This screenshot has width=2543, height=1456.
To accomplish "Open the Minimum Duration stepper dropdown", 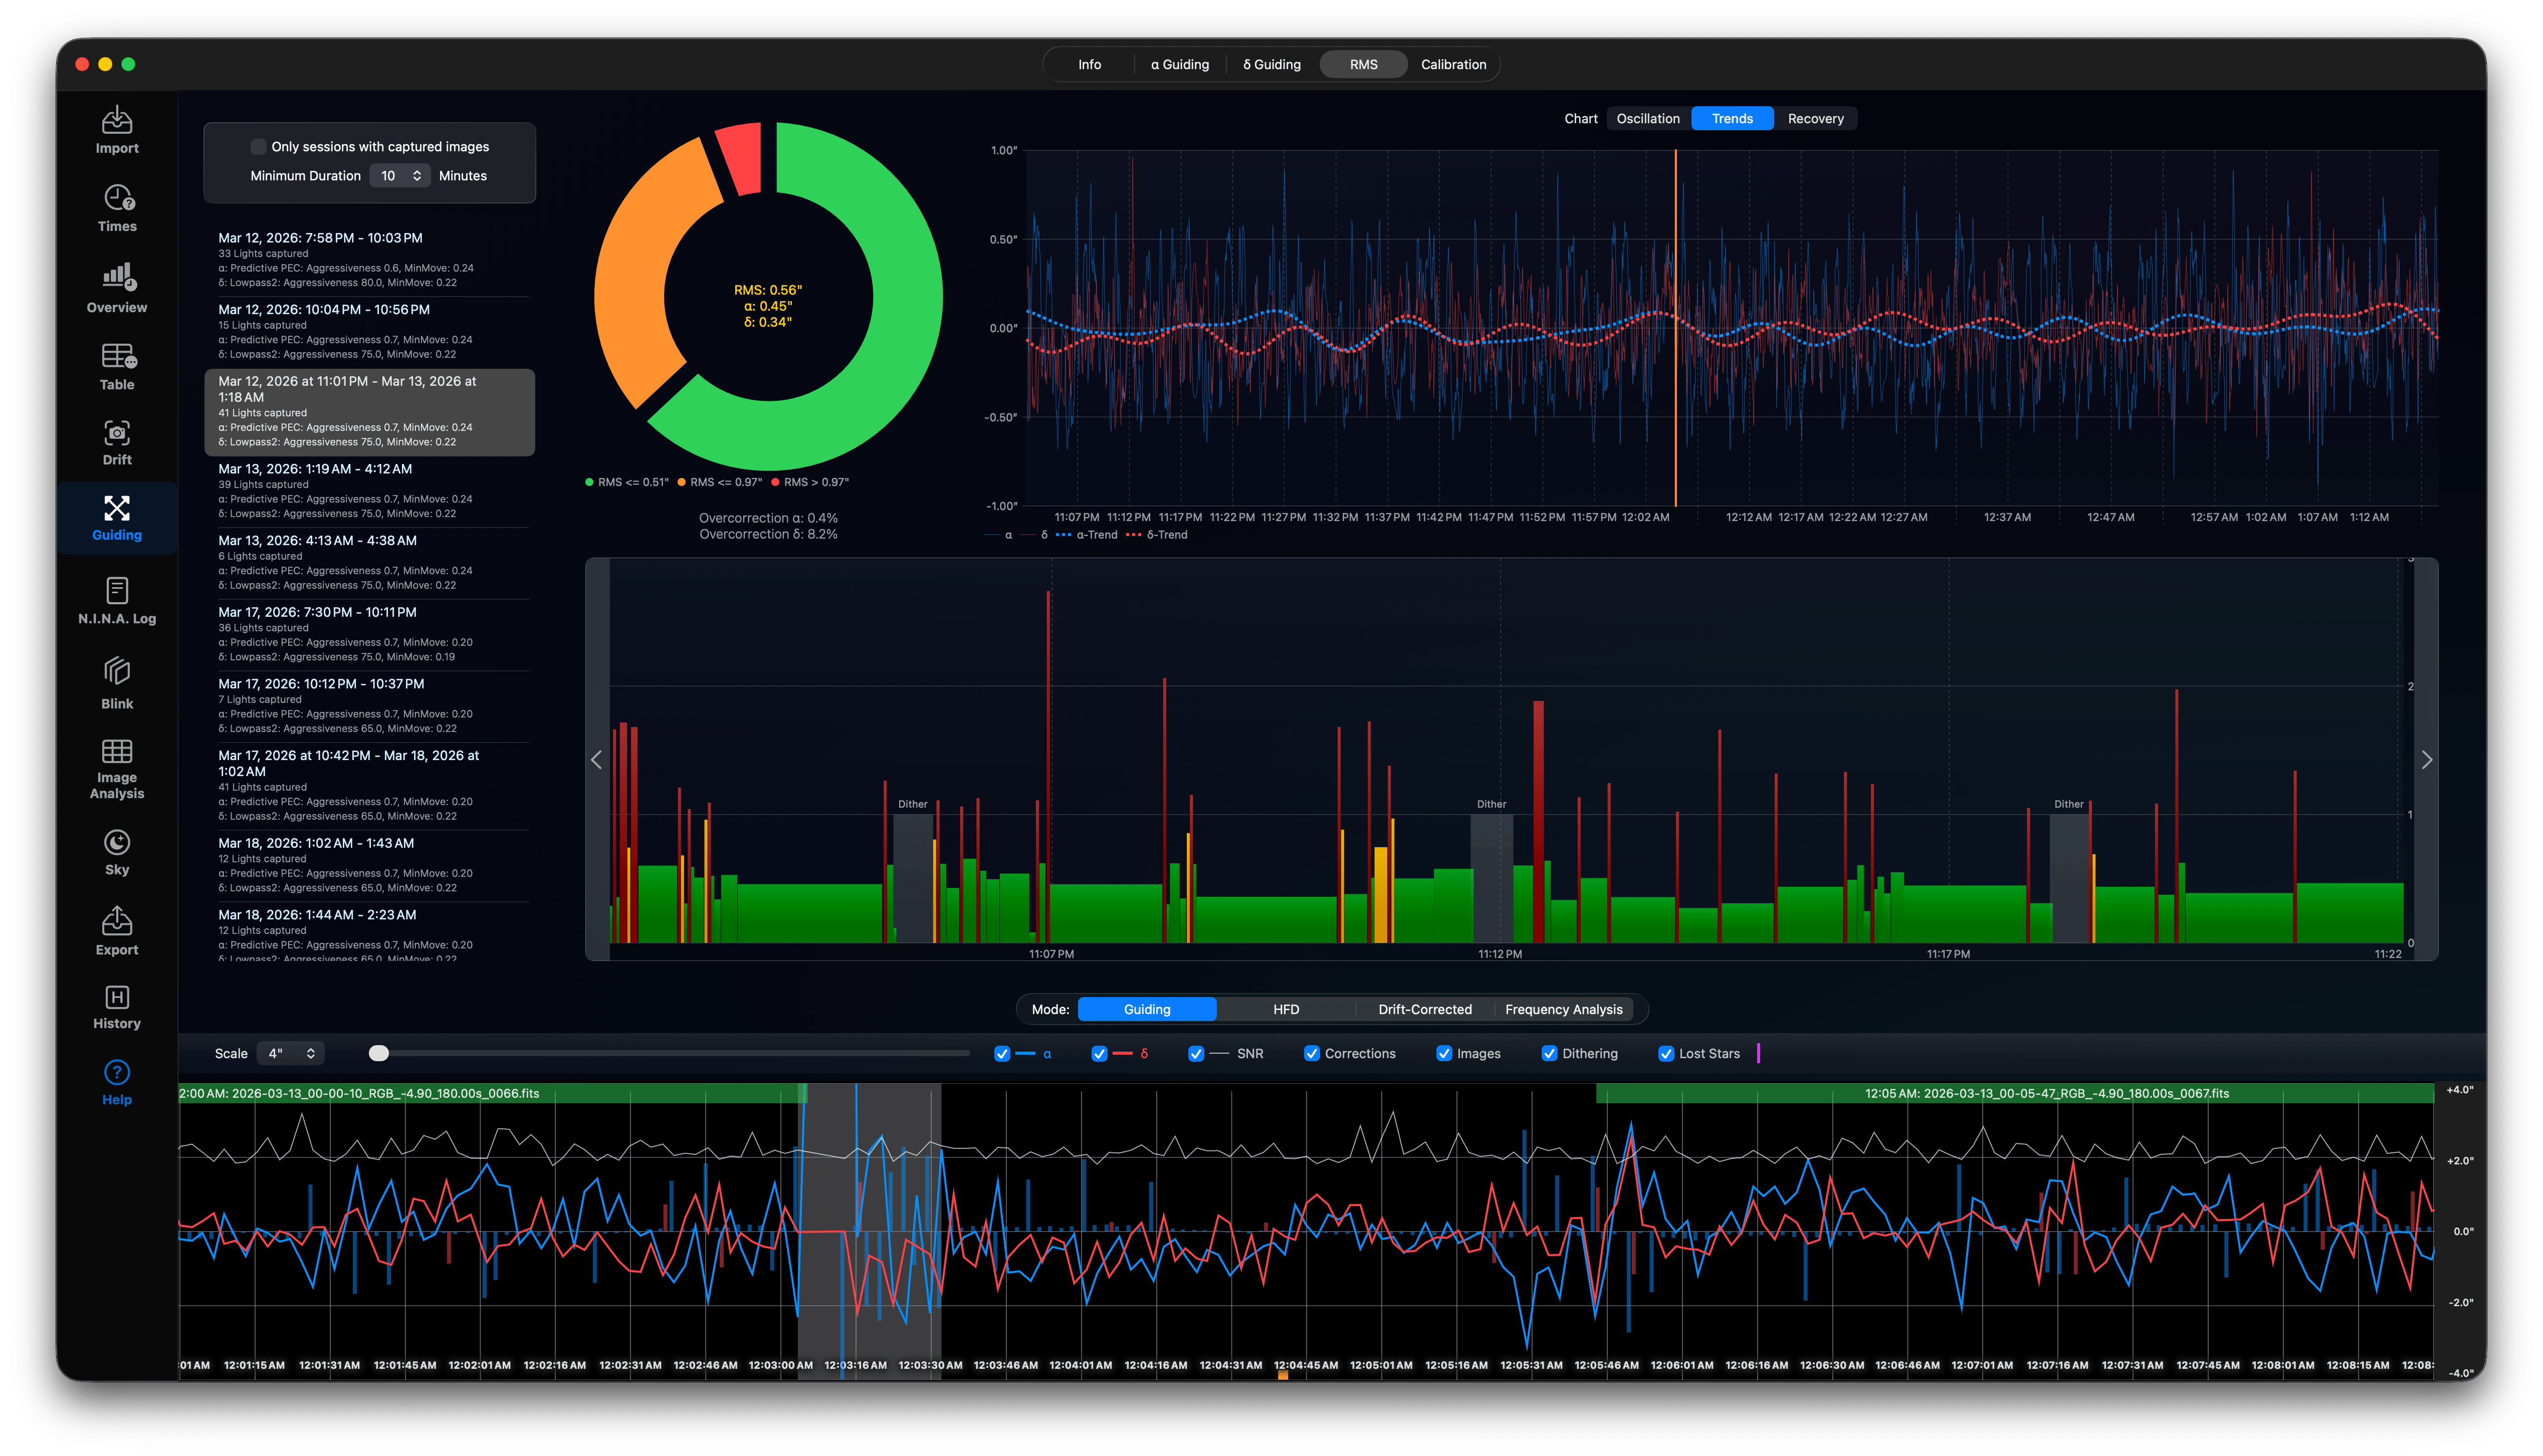I will 400,176.
